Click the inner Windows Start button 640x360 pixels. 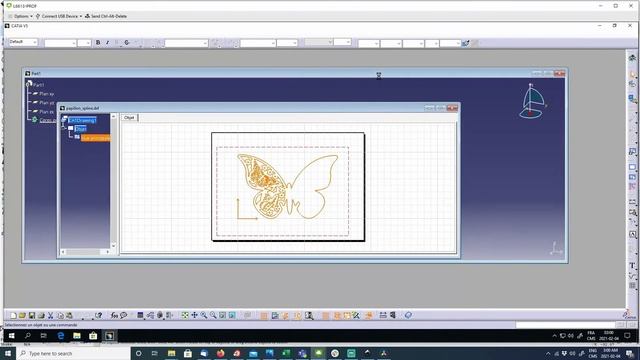[11, 336]
